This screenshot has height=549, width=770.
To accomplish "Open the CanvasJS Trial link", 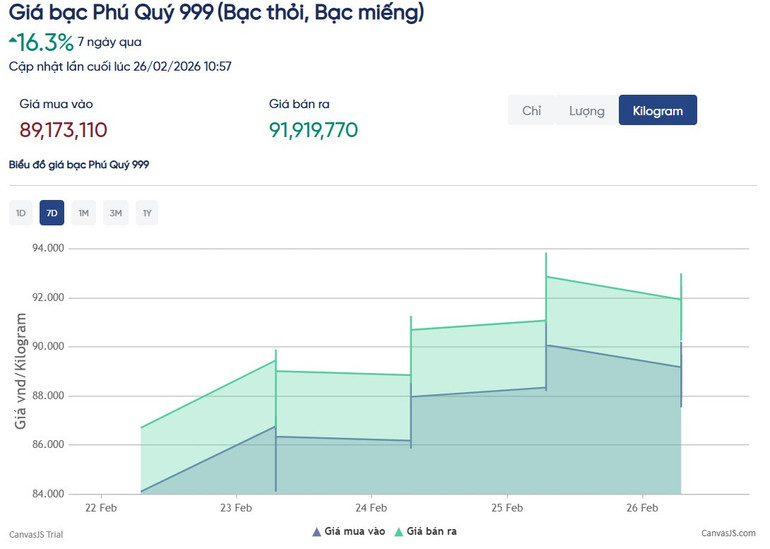I will 36,534.
